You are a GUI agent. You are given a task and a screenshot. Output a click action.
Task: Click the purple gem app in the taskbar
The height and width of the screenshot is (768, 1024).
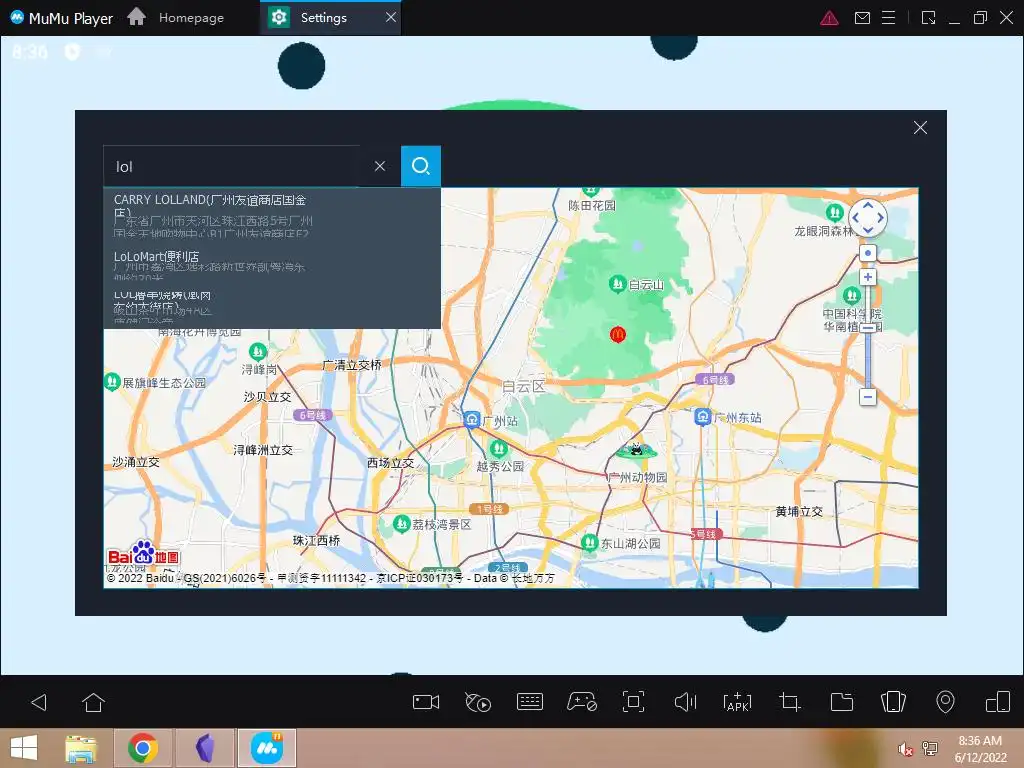(x=205, y=748)
